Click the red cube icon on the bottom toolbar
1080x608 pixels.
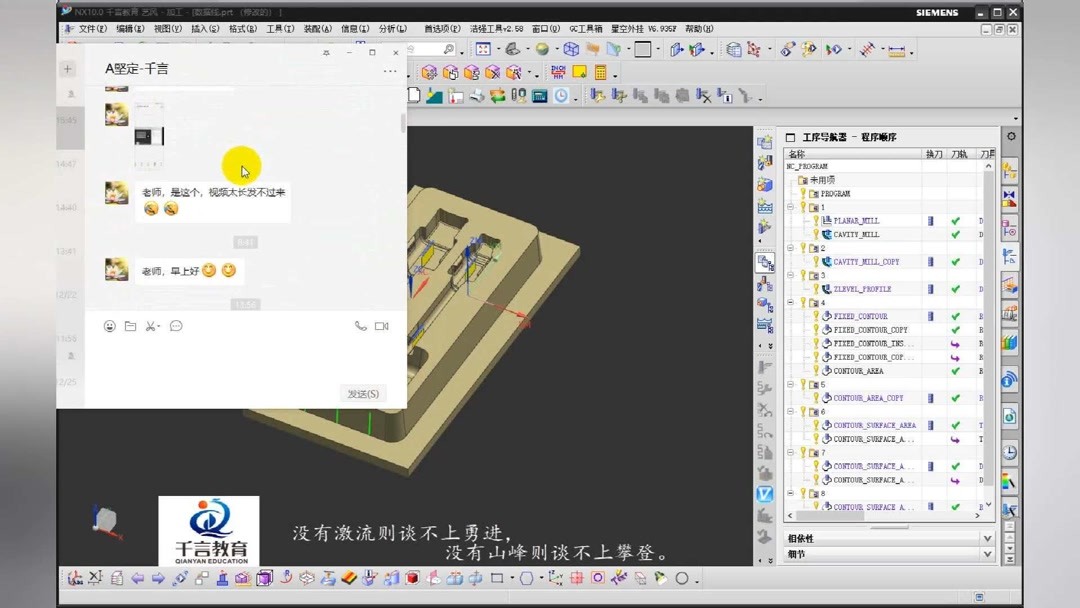(412, 578)
